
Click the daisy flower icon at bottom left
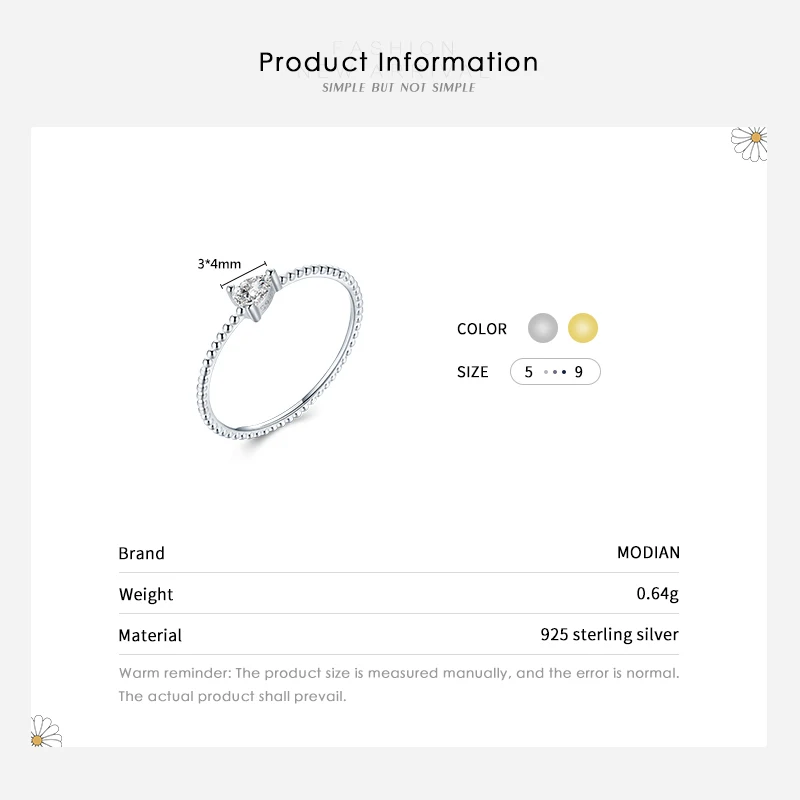(x=45, y=732)
